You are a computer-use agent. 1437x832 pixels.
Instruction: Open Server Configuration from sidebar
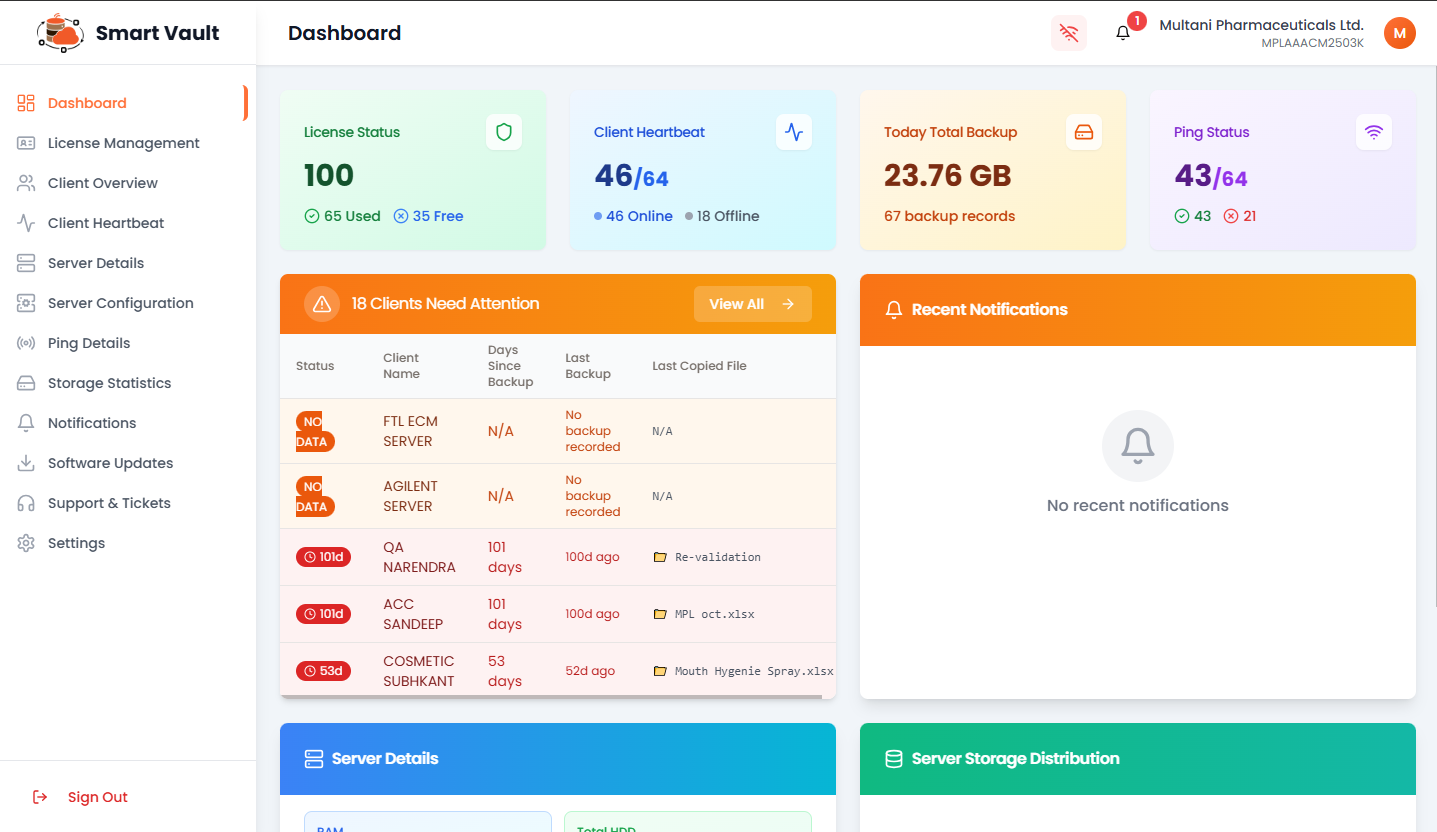(120, 303)
